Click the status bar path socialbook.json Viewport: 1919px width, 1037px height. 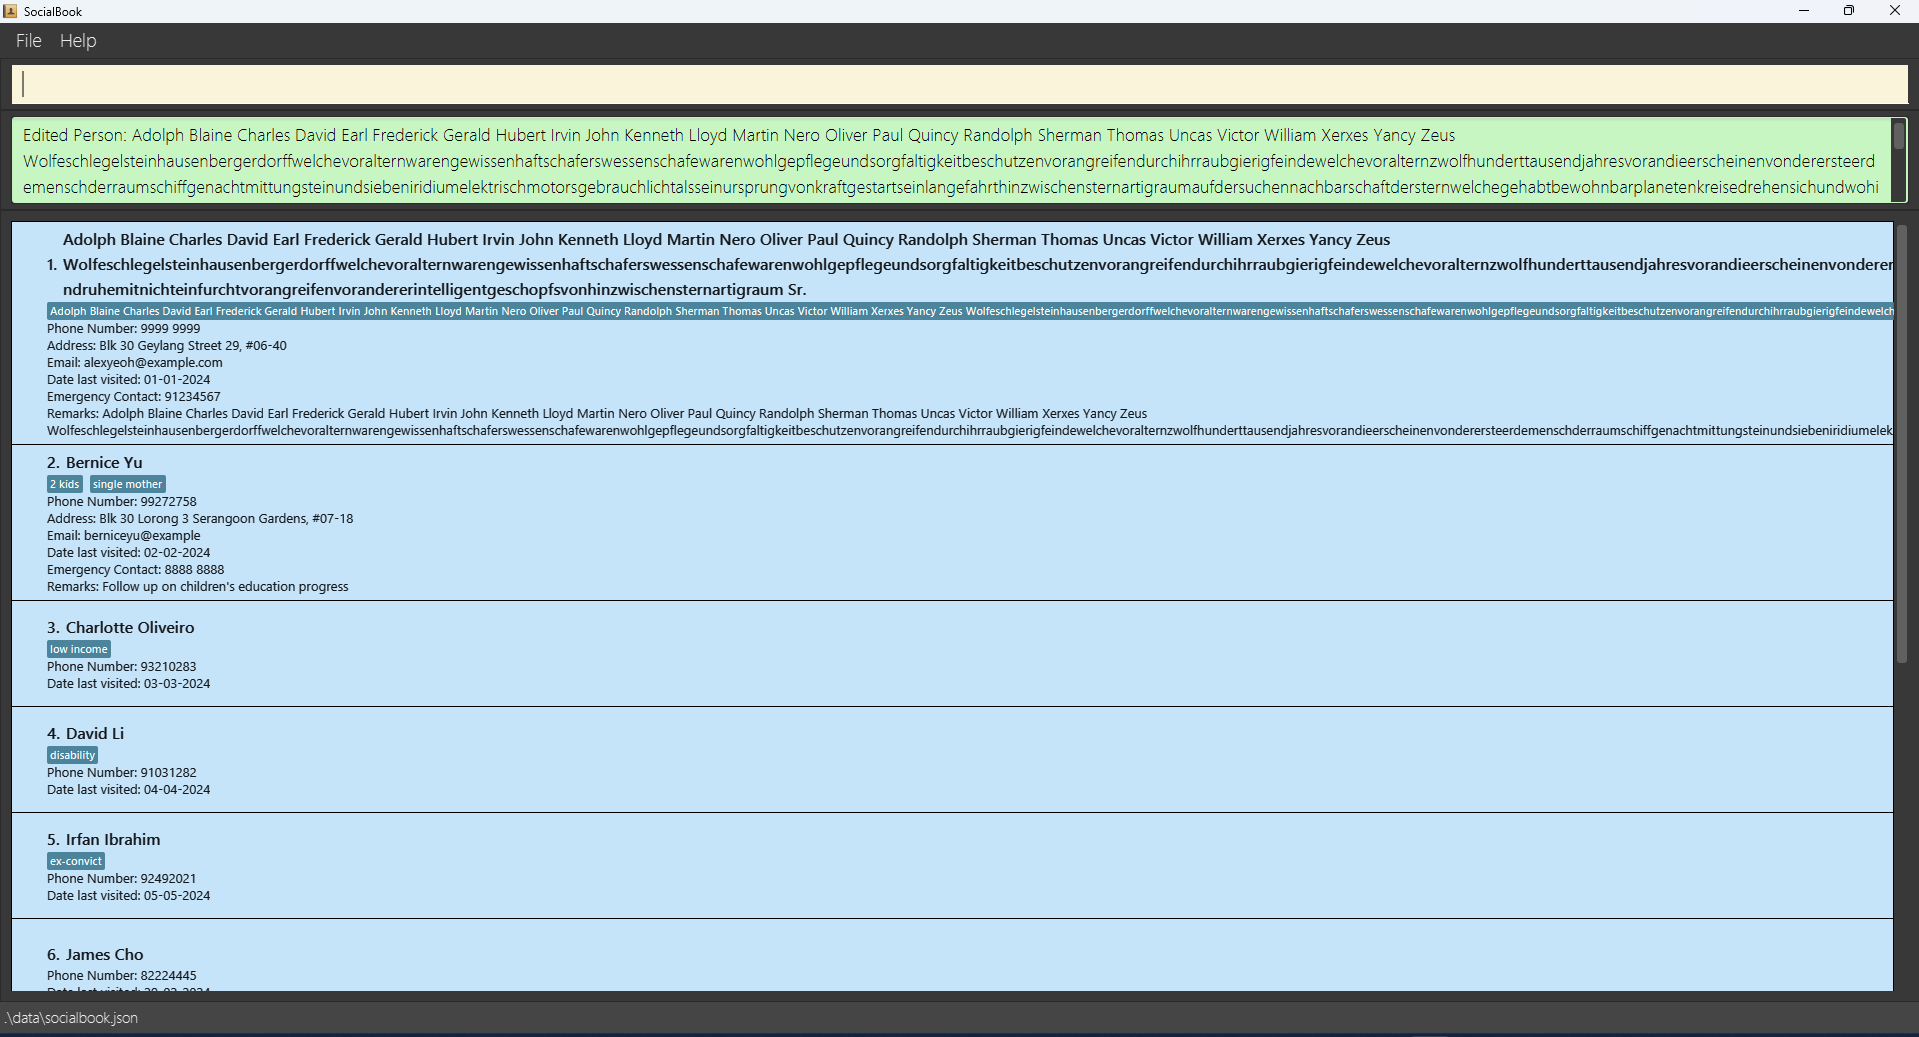[72, 1018]
